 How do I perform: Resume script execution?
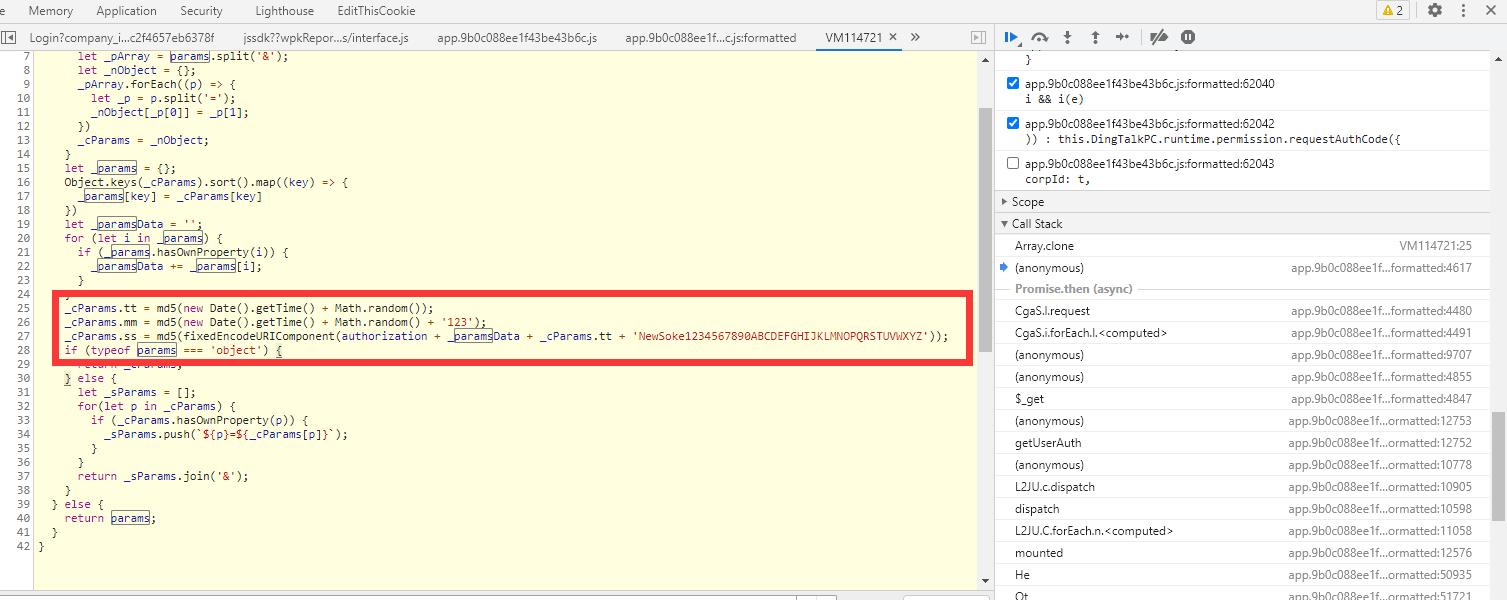(x=1011, y=37)
